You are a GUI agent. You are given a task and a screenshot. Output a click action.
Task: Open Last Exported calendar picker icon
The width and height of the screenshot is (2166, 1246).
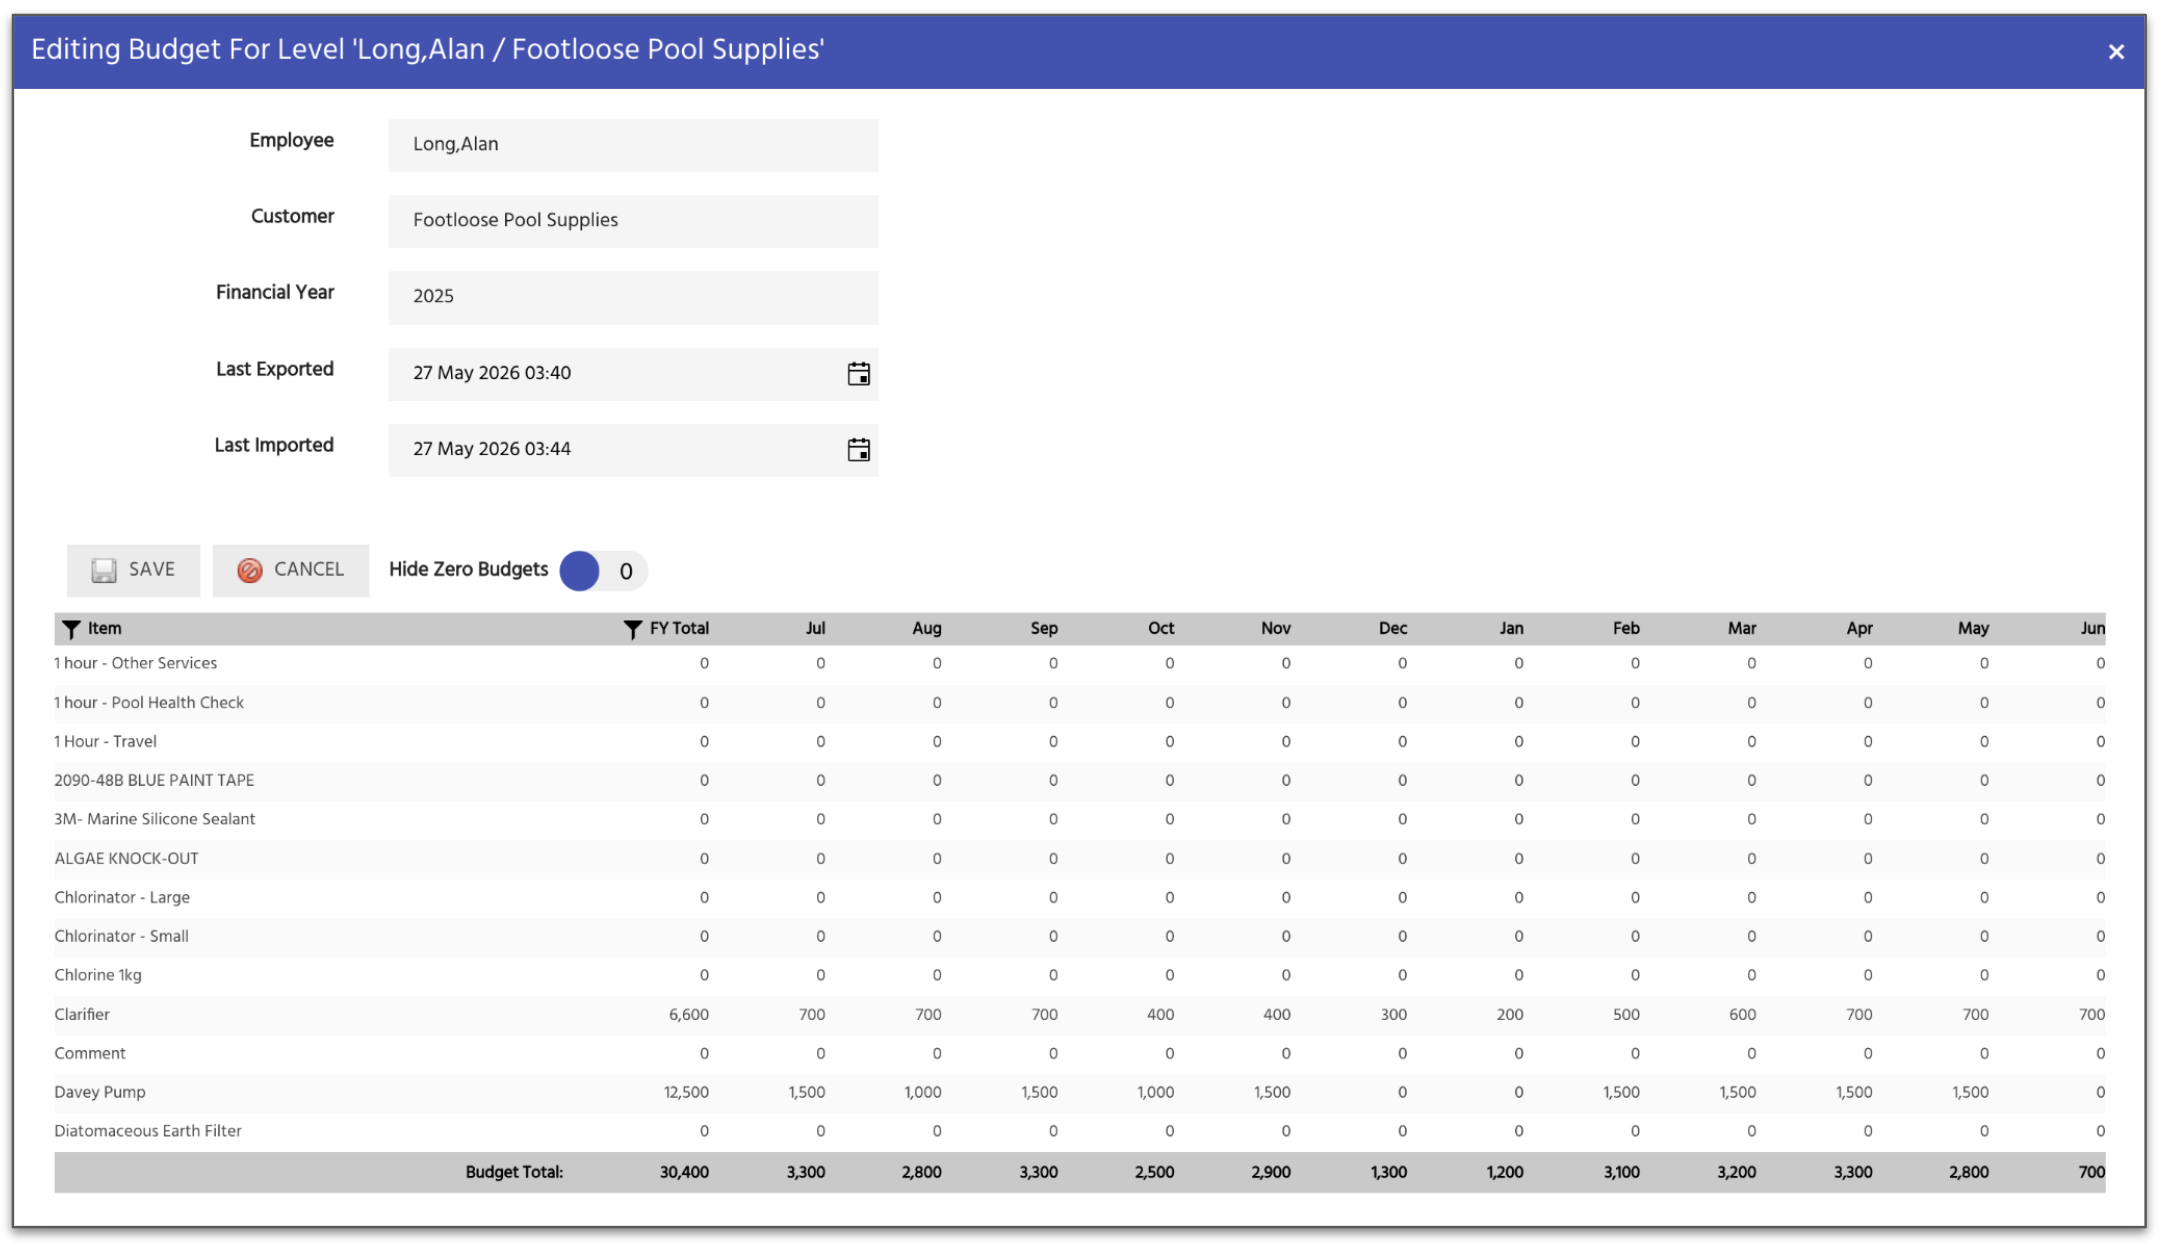point(858,374)
